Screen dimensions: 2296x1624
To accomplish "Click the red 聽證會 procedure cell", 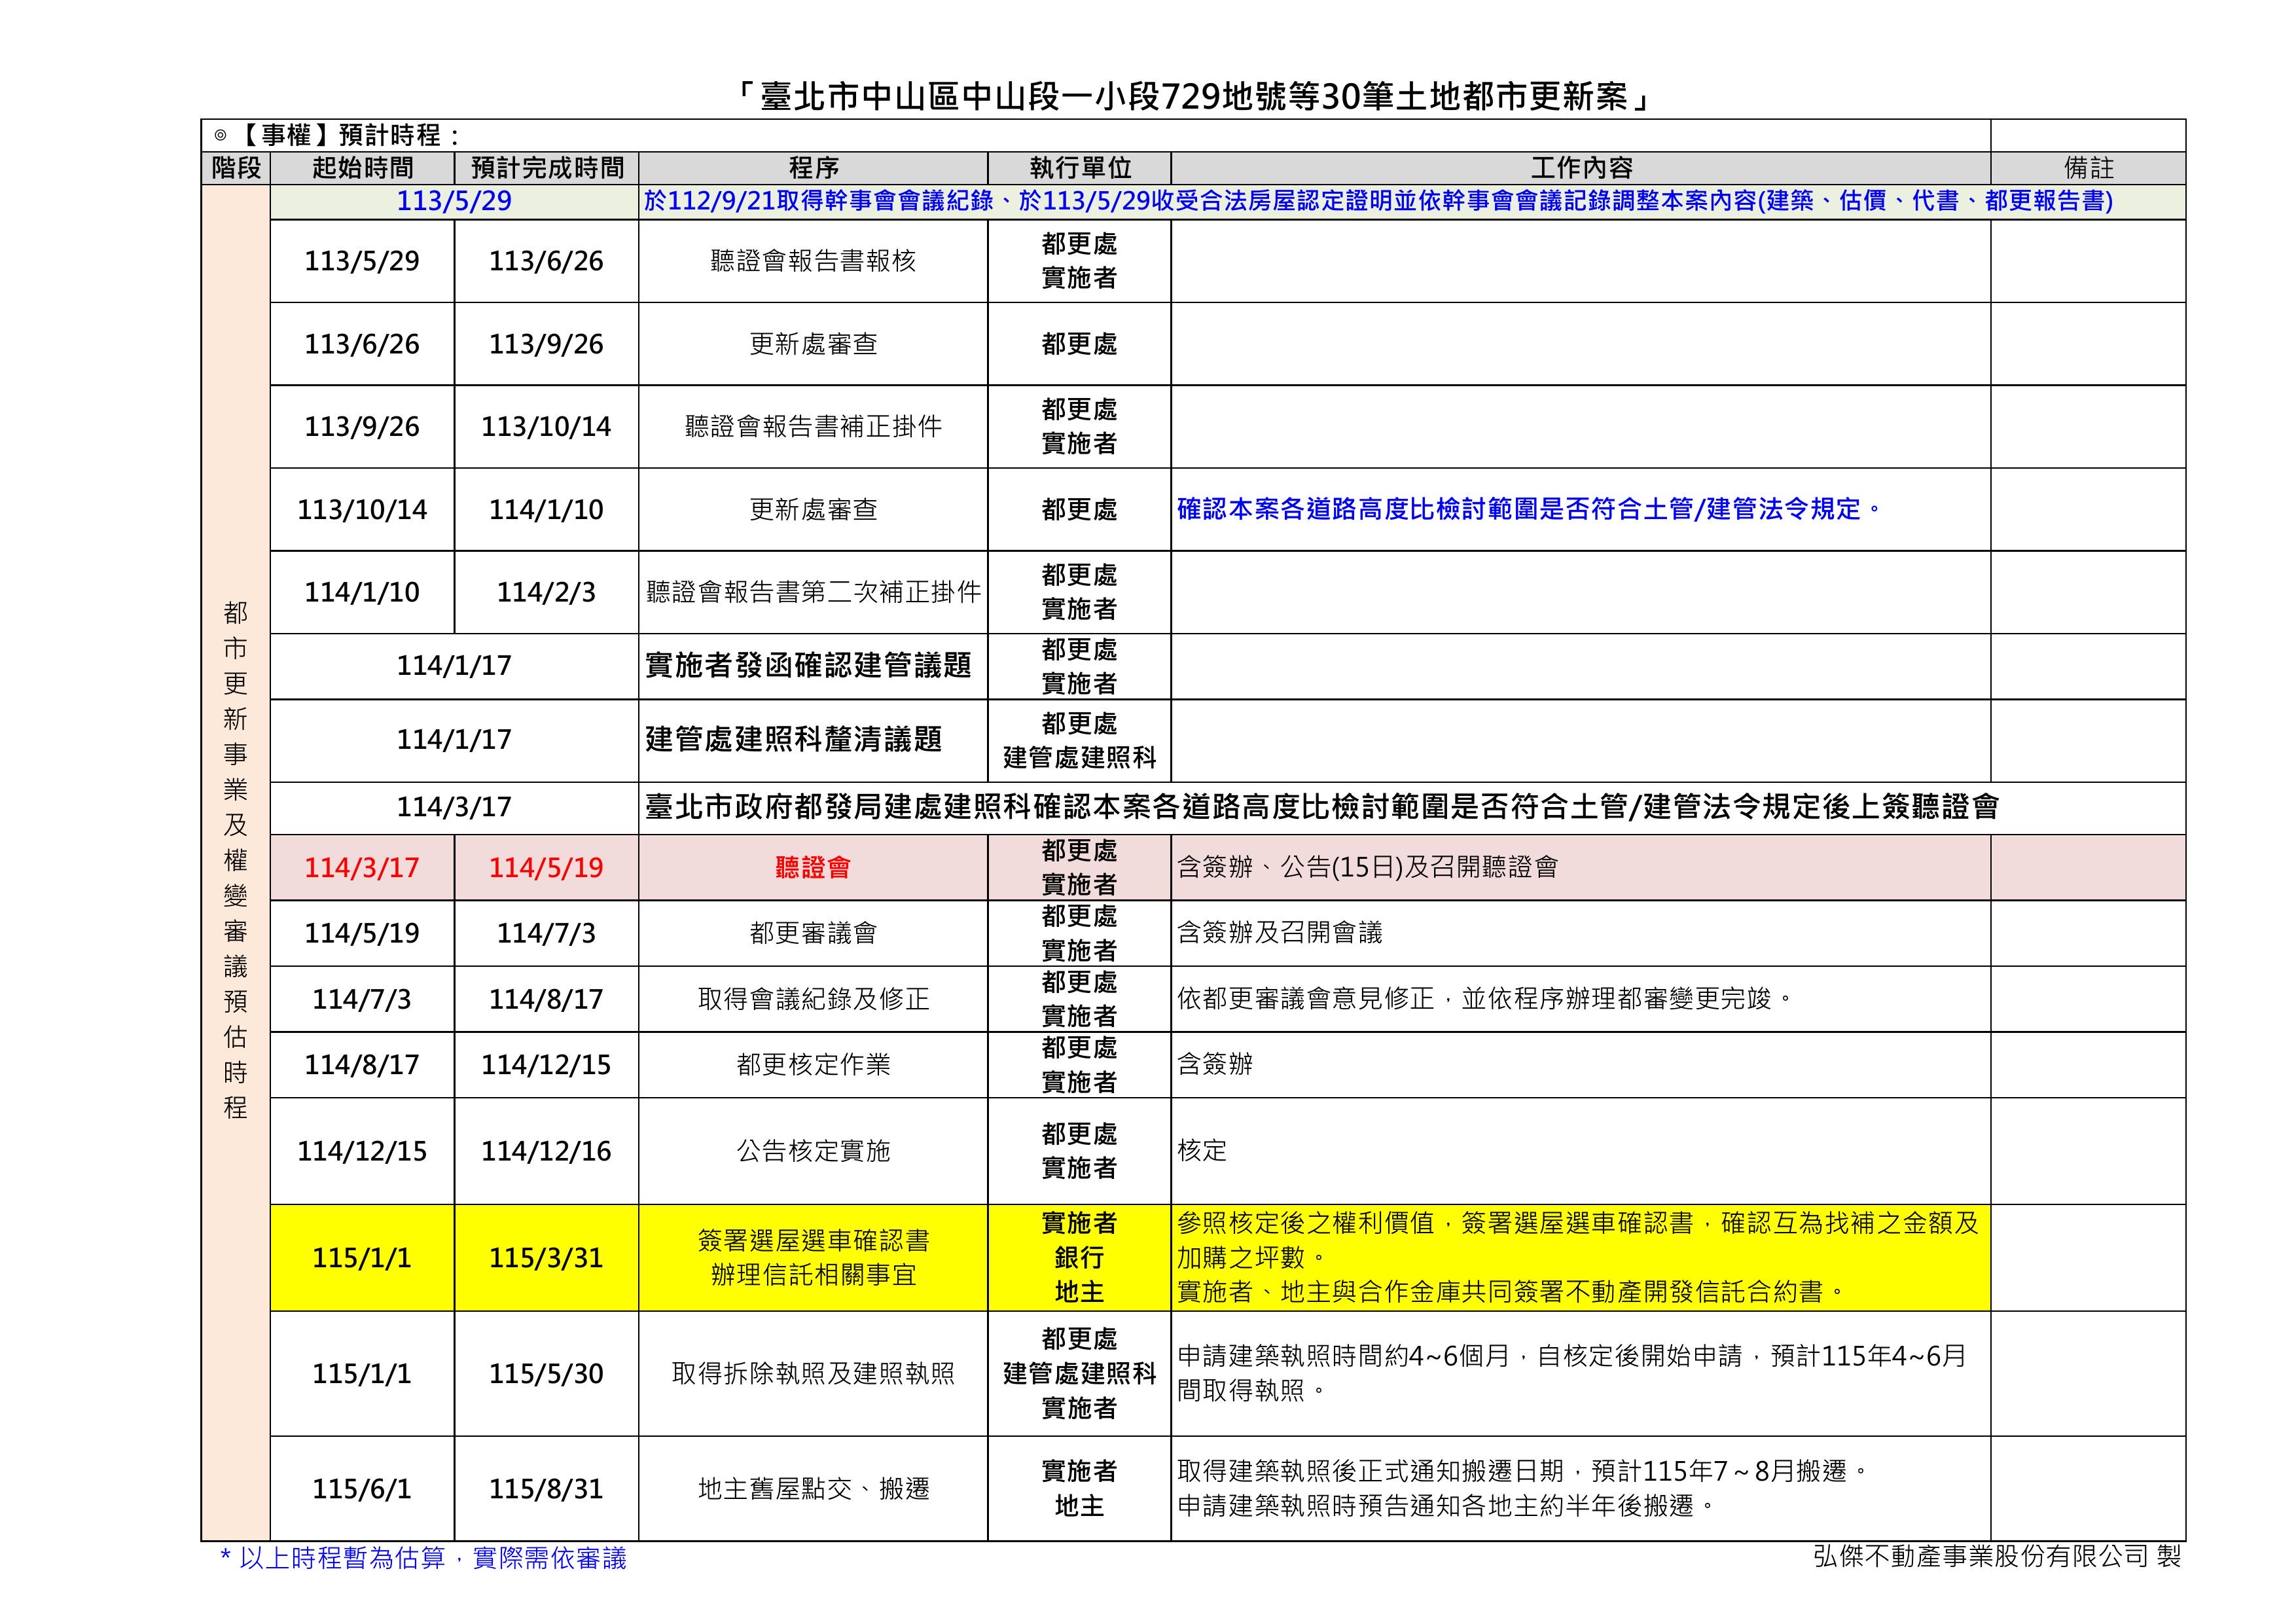I will click(813, 868).
